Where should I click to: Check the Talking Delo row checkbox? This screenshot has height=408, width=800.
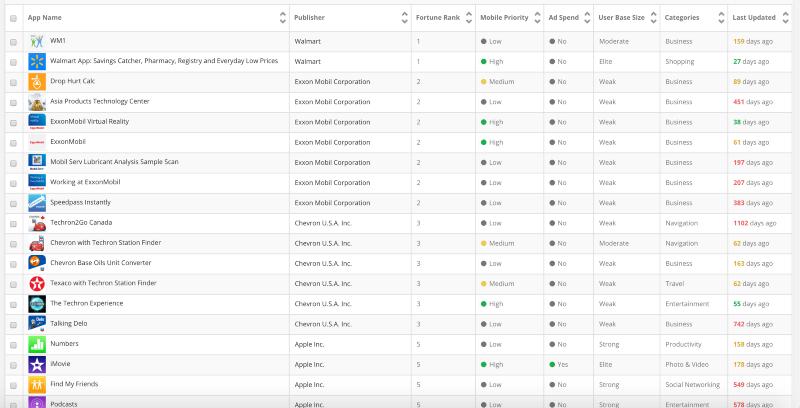pos(13,325)
